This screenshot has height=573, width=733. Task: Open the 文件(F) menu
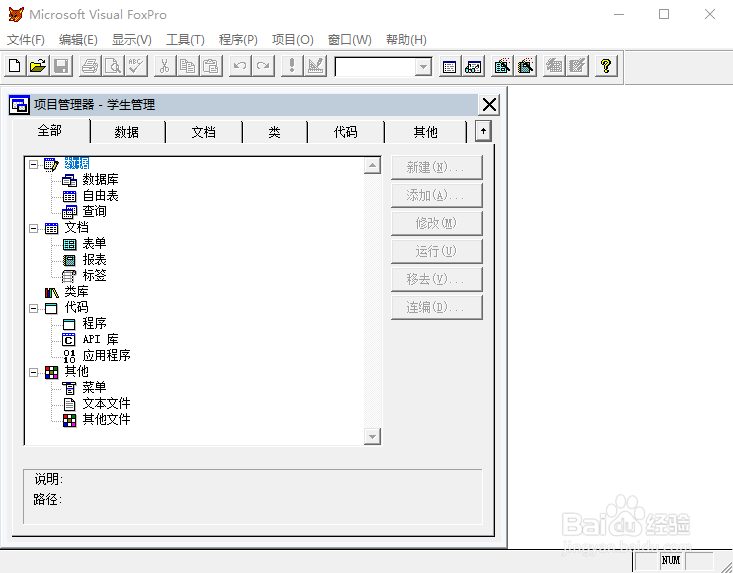26,40
